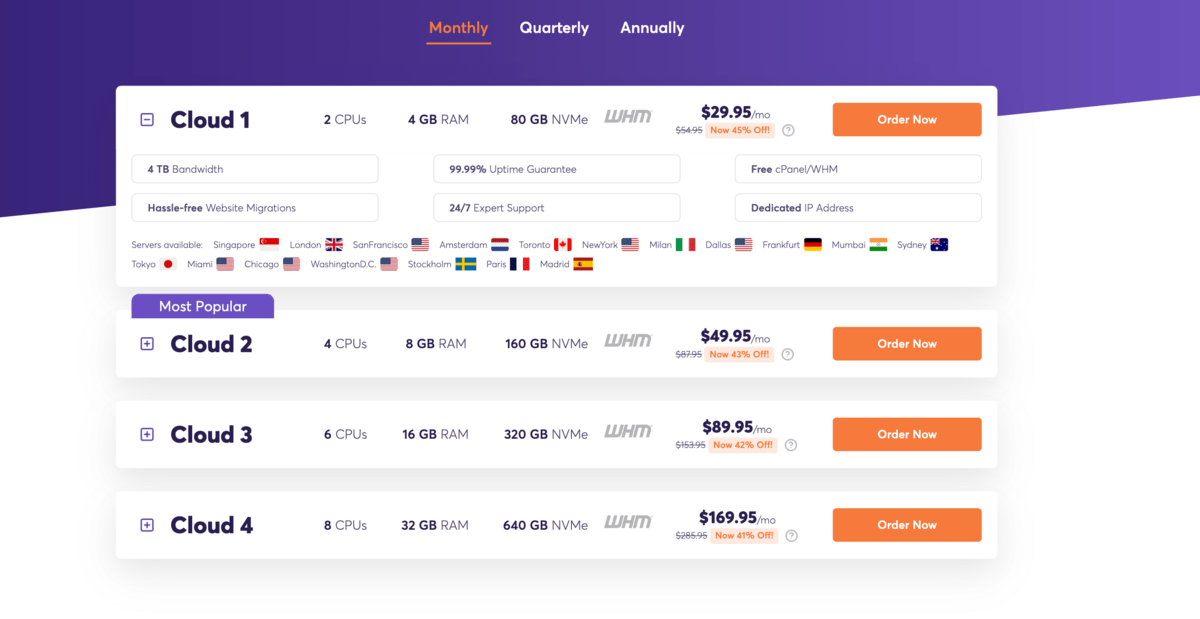1200x619 pixels.
Task: Click the WHM logo on Cloud 4 plan
Action: (629, 523)
